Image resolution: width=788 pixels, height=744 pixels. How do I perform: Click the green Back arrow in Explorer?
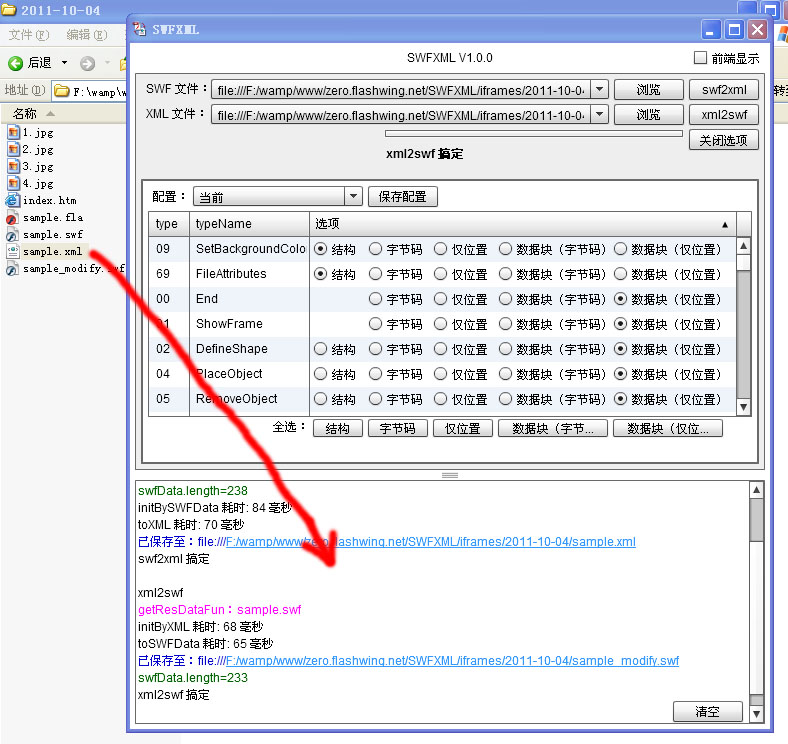(x=16, y=63)
